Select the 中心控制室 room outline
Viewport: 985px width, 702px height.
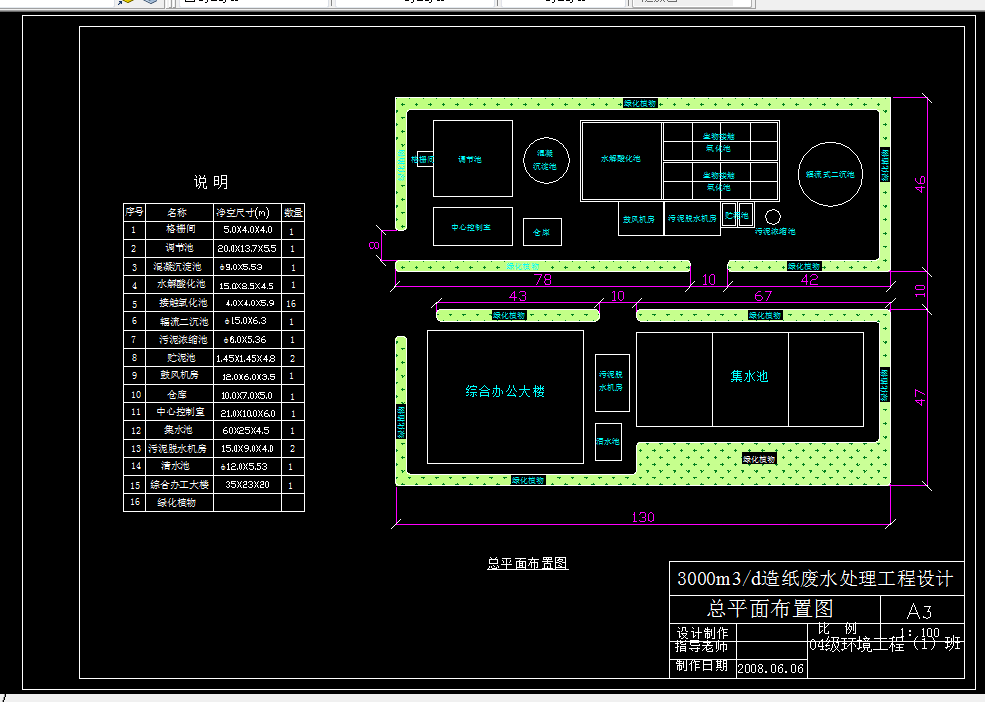tap(471, 226)
